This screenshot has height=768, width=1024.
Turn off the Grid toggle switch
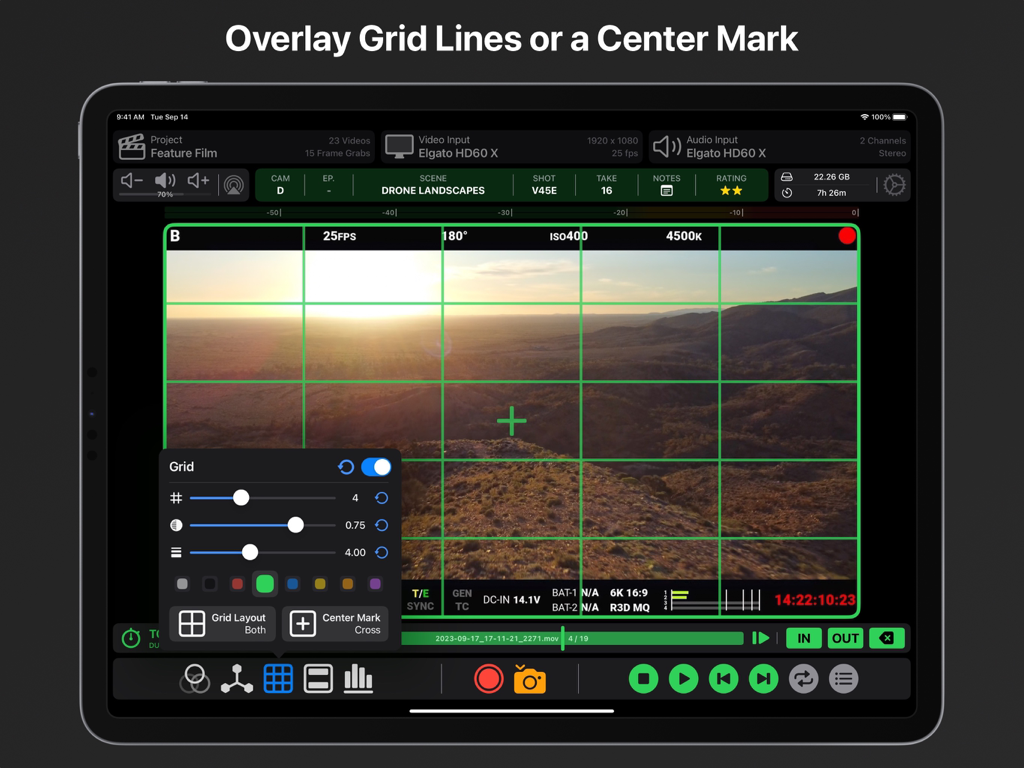(x=376, y=467)
